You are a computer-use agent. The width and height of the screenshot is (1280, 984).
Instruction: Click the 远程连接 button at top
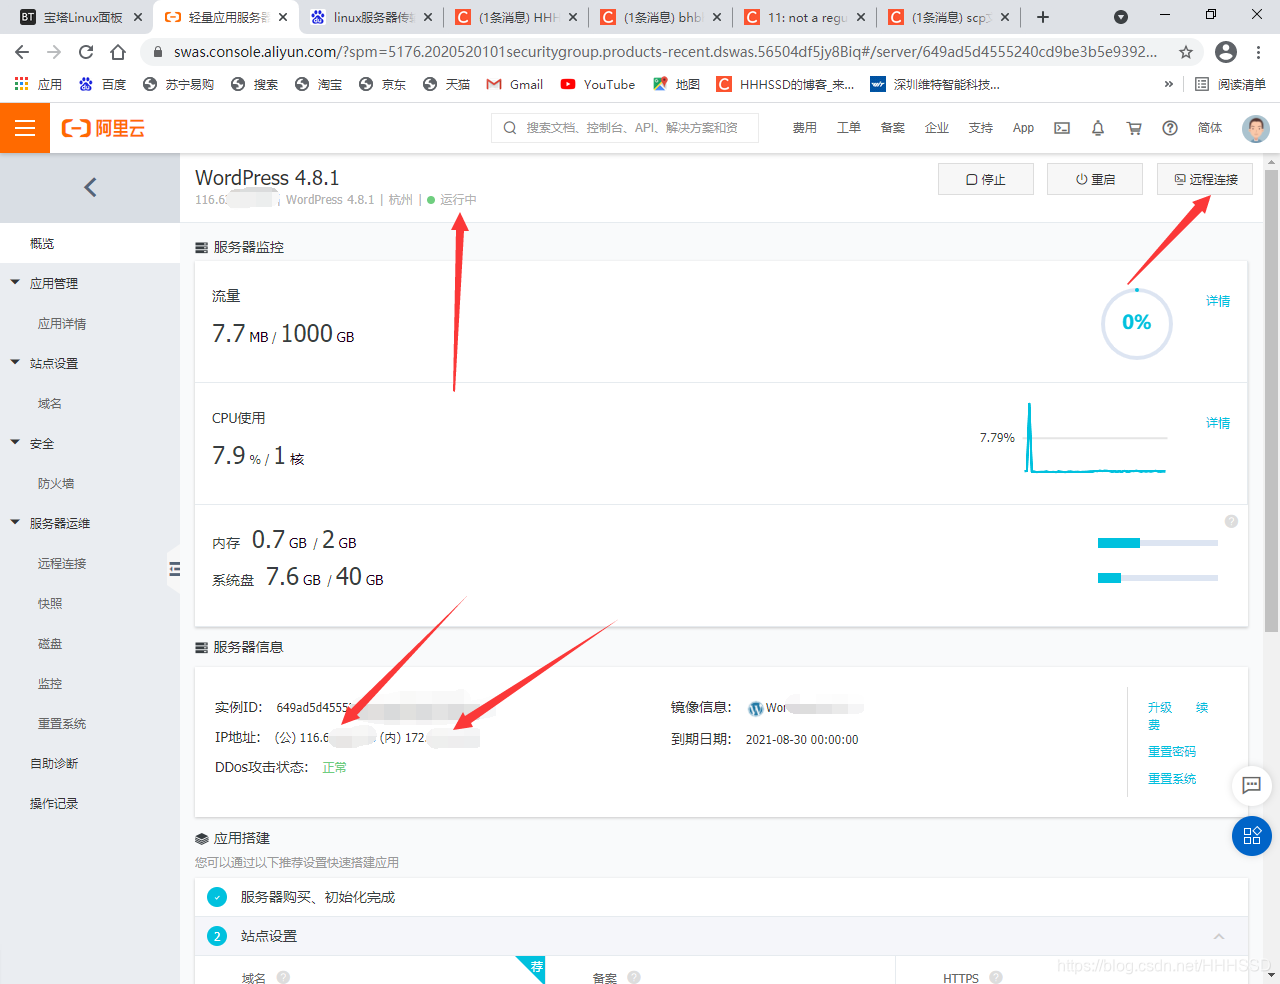1205,179
